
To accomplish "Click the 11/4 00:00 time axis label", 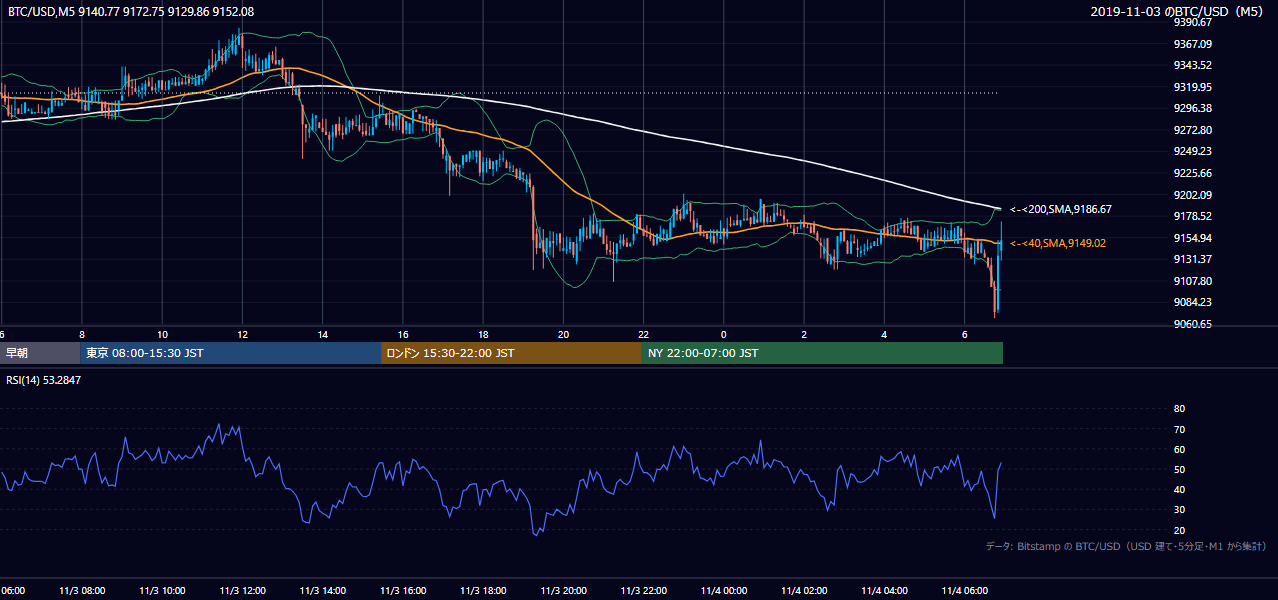I will tap(724, 590).
